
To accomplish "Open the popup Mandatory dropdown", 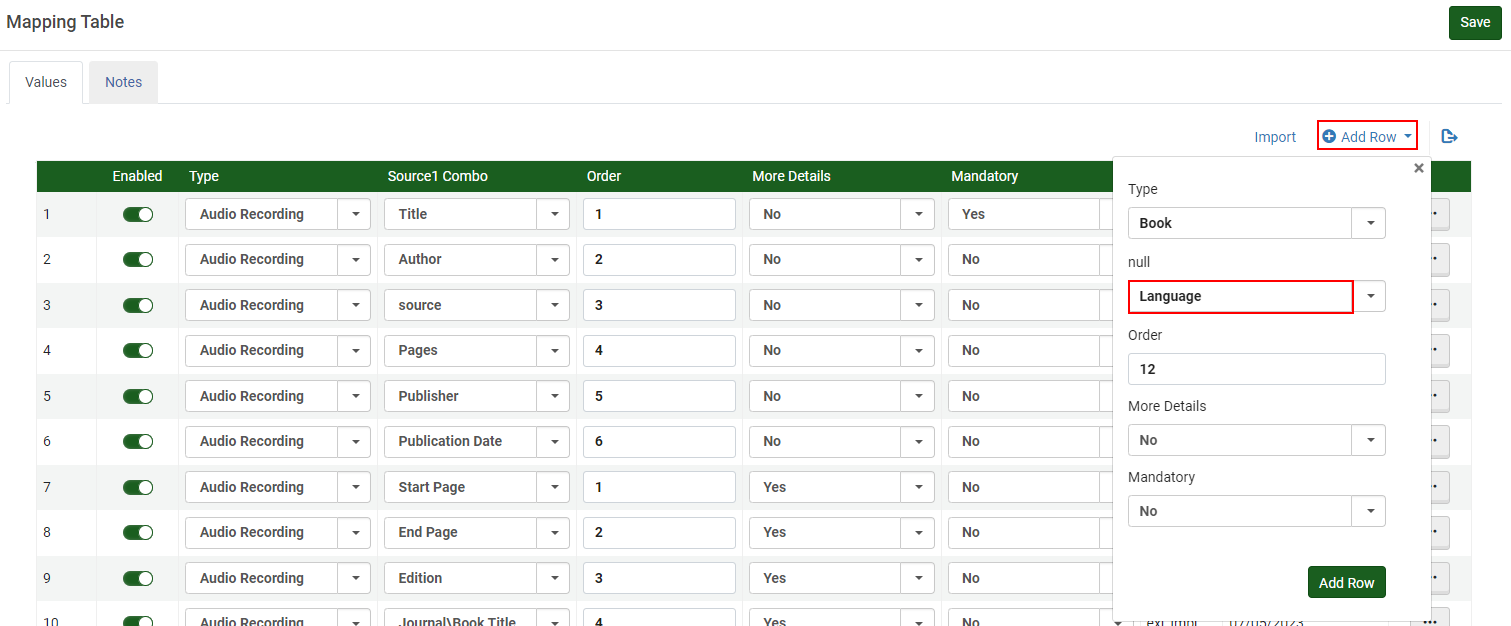I will pyautogui.click(x=1369, y=511).
